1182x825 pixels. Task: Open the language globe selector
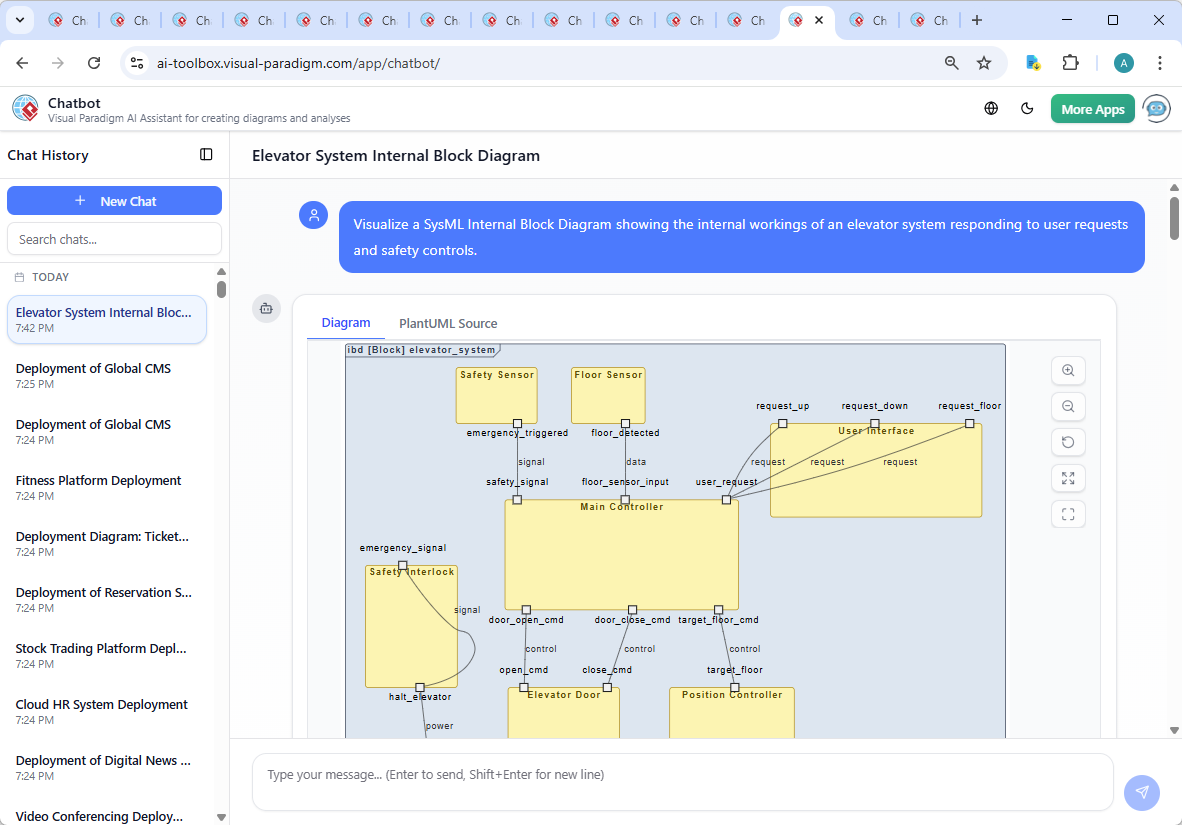point(991,108)
